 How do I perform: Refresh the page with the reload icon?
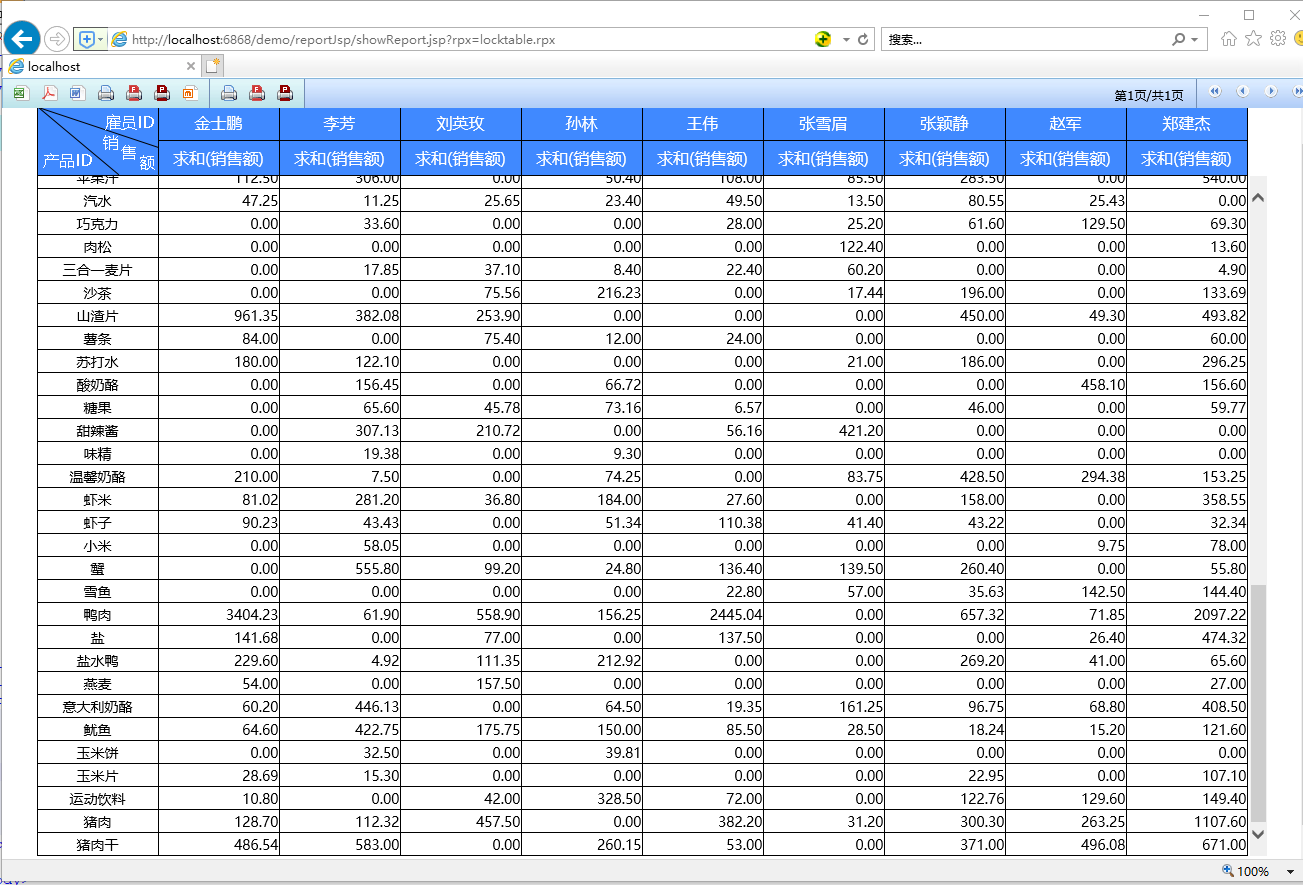click(864, 40)
